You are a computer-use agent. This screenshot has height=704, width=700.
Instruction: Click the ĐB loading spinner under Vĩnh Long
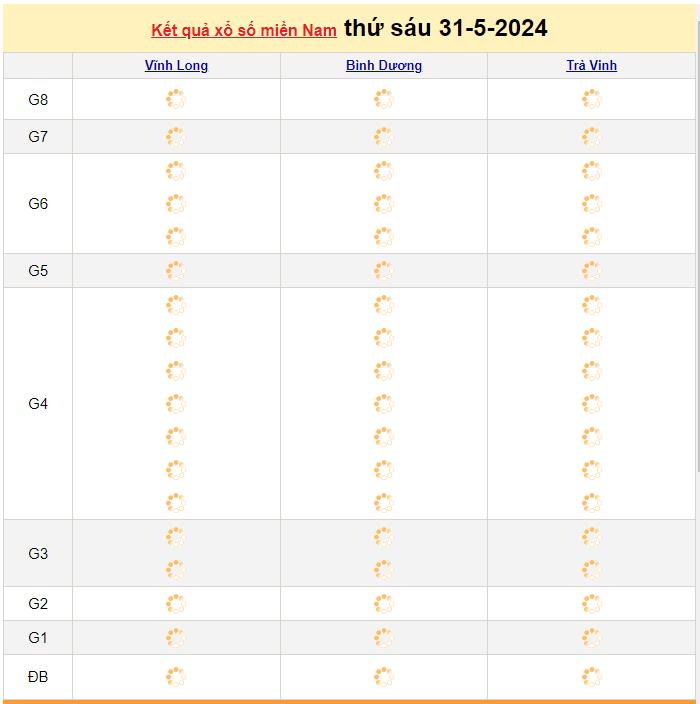tap(176, 677)
